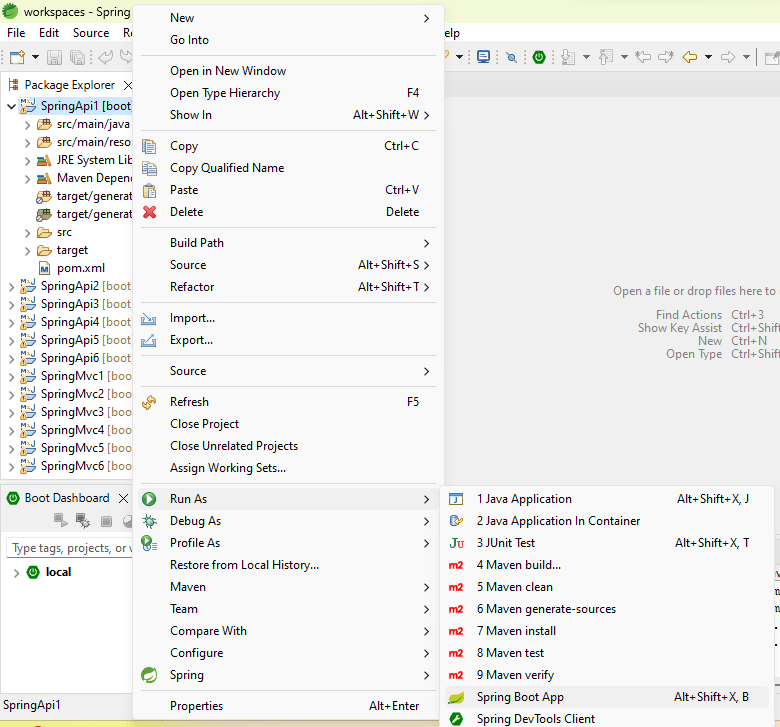Run 4 Maven build...

tap(606, 565)
